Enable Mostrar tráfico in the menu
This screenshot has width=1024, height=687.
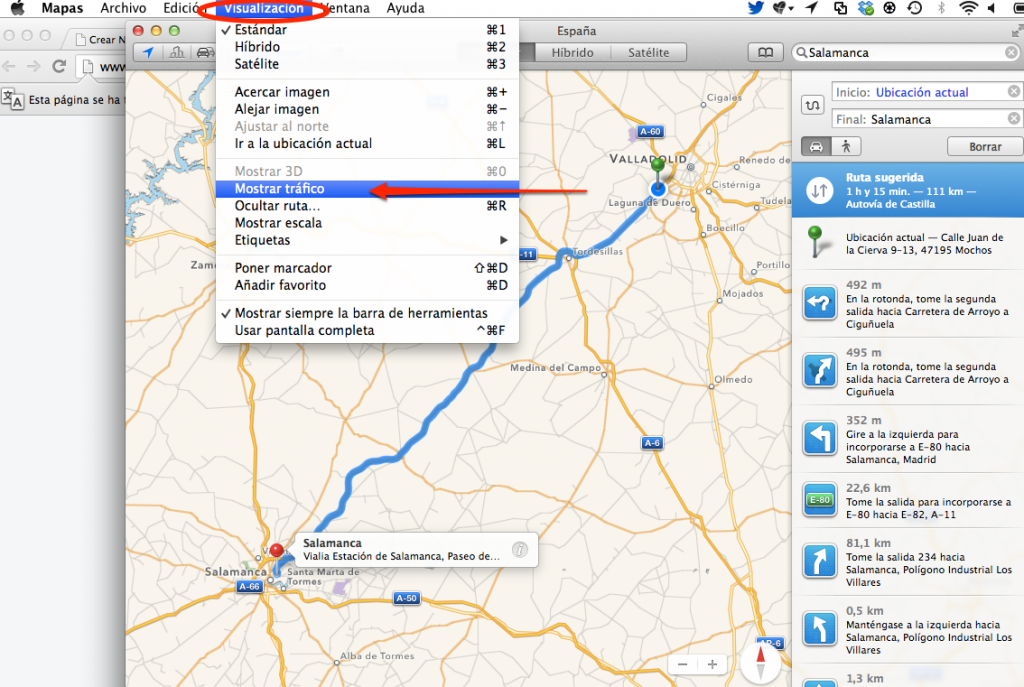[367, 189]
